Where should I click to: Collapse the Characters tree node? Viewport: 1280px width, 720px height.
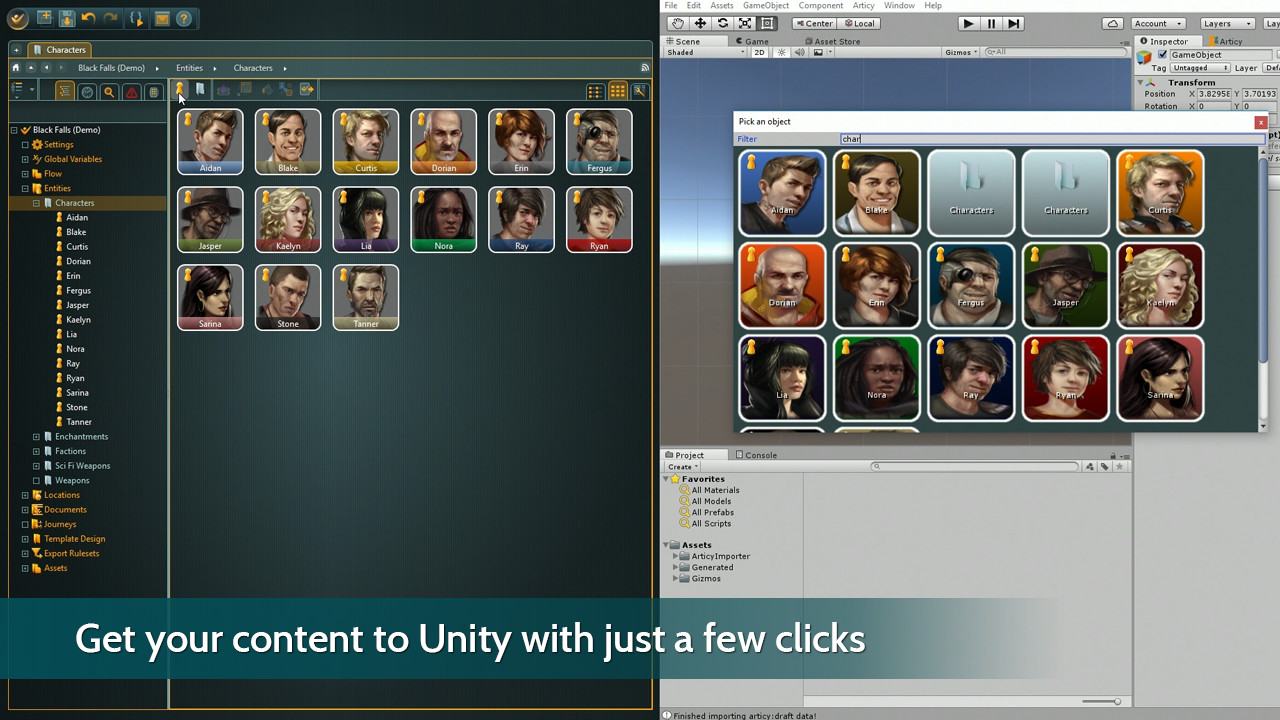(36, 203)
